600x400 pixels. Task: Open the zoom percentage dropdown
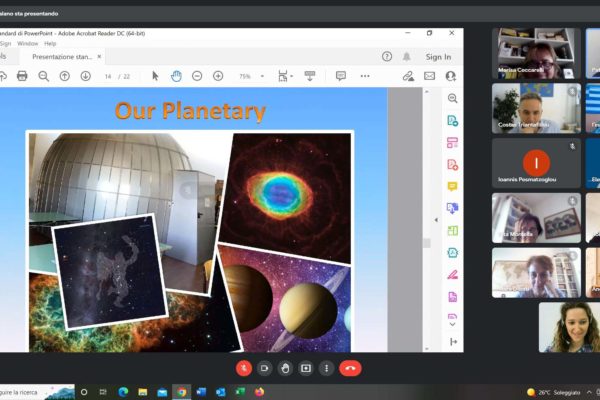pyautogui.click(x=250, y=76)
